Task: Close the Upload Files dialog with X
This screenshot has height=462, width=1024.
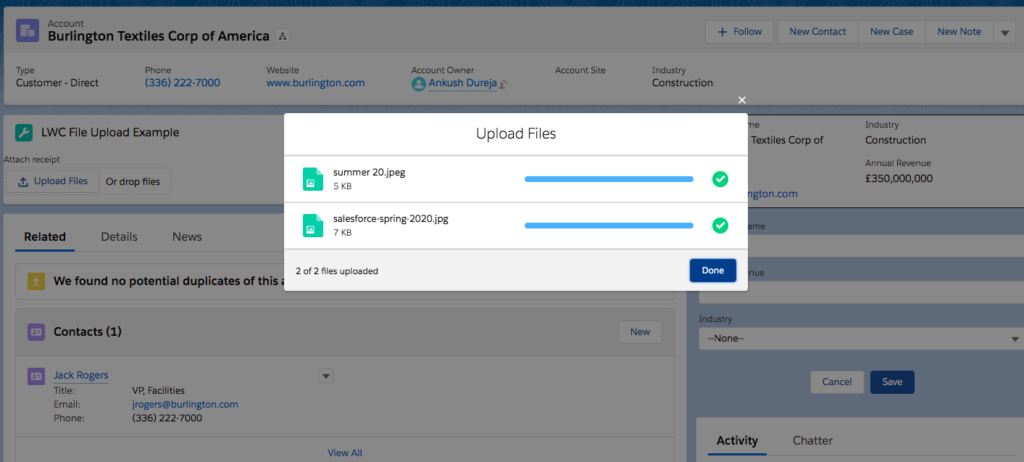Action: point(741,100)
